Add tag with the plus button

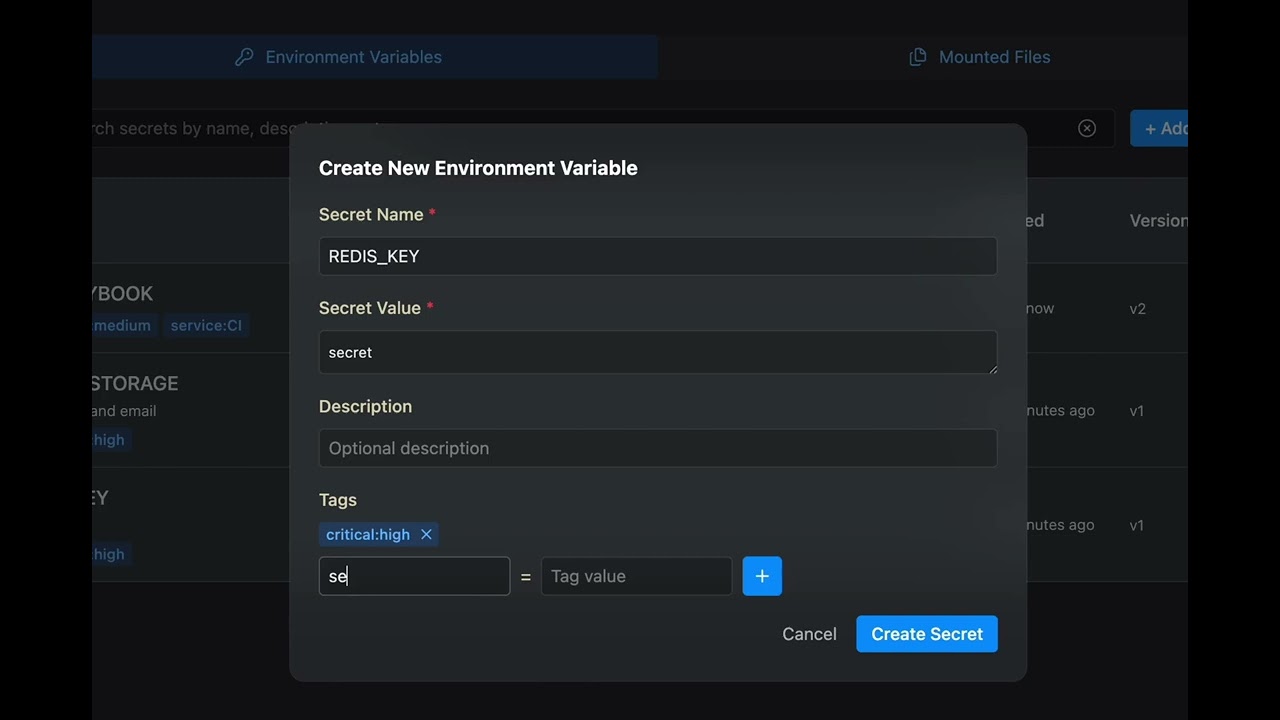(x=762, y=576)
